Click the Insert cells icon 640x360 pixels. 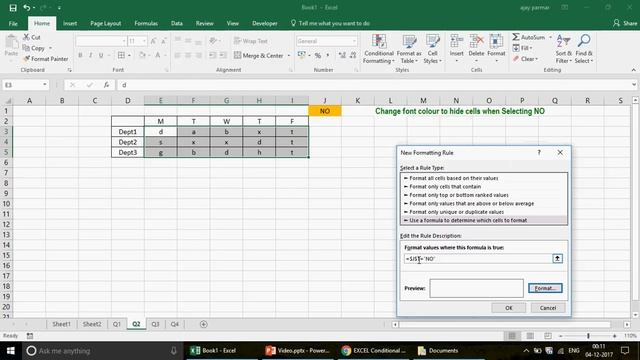tap(456, 42)
